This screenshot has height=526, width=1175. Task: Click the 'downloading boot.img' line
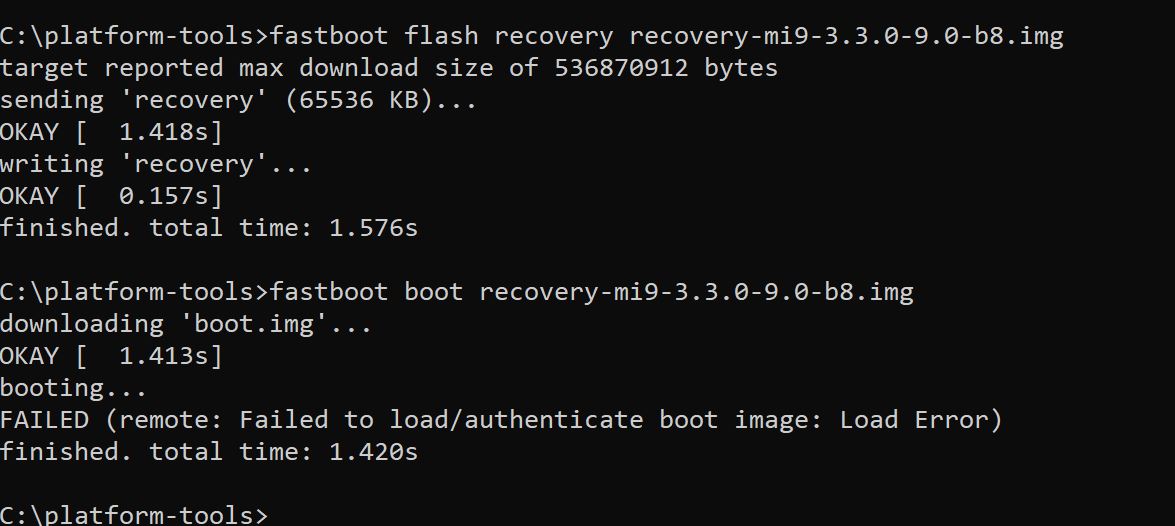pyautogui.click(x=186, y=324)
